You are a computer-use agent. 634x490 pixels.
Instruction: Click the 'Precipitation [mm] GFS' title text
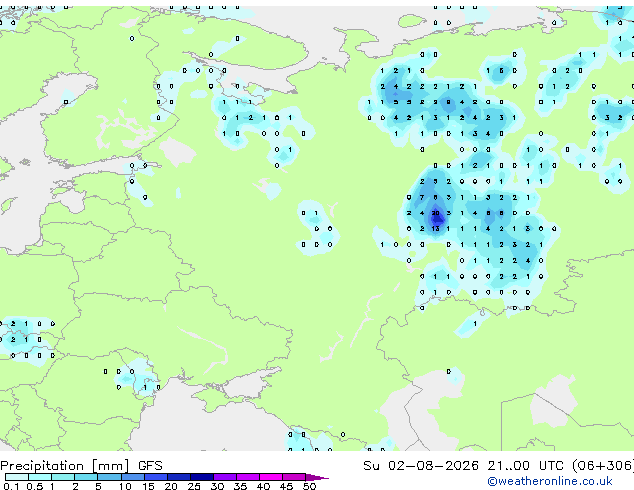81,466
